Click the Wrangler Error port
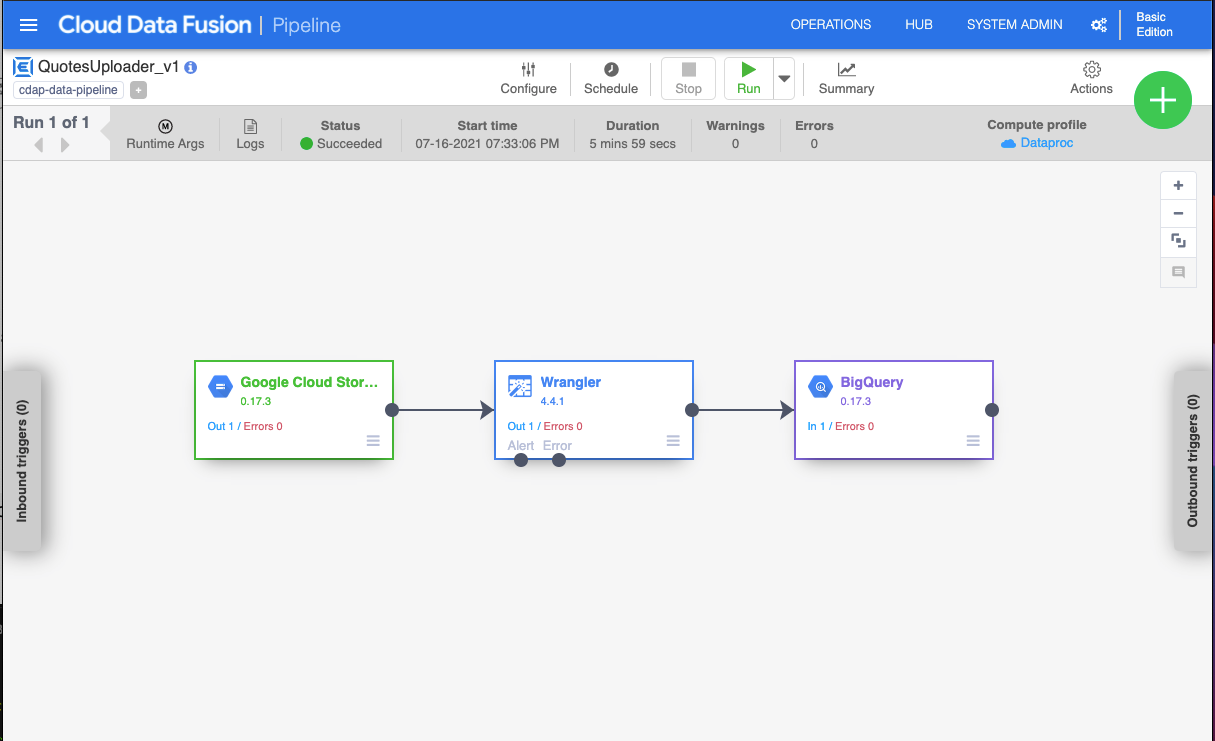This screenshot has height=741, width=1215. tap(559, 460)
